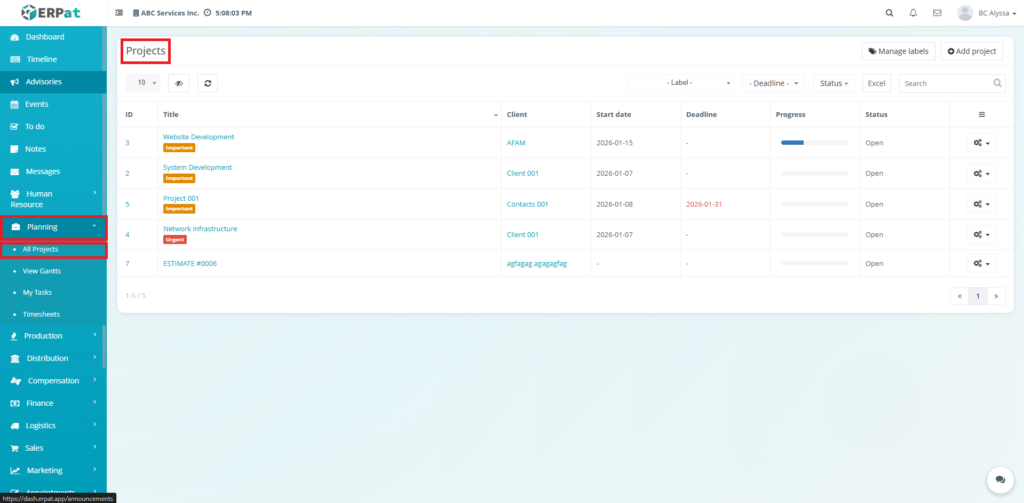The width and height of the screenshot is (1024, 503).
Task: Open gear actions for Website Development row
Action: pos(980,143)
